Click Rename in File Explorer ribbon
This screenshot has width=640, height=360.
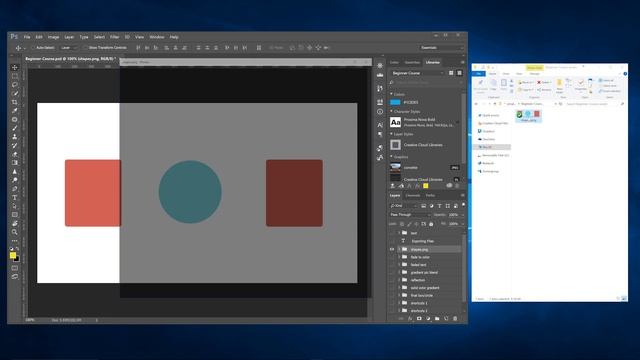pyautogui.click(x=544, y=90)
